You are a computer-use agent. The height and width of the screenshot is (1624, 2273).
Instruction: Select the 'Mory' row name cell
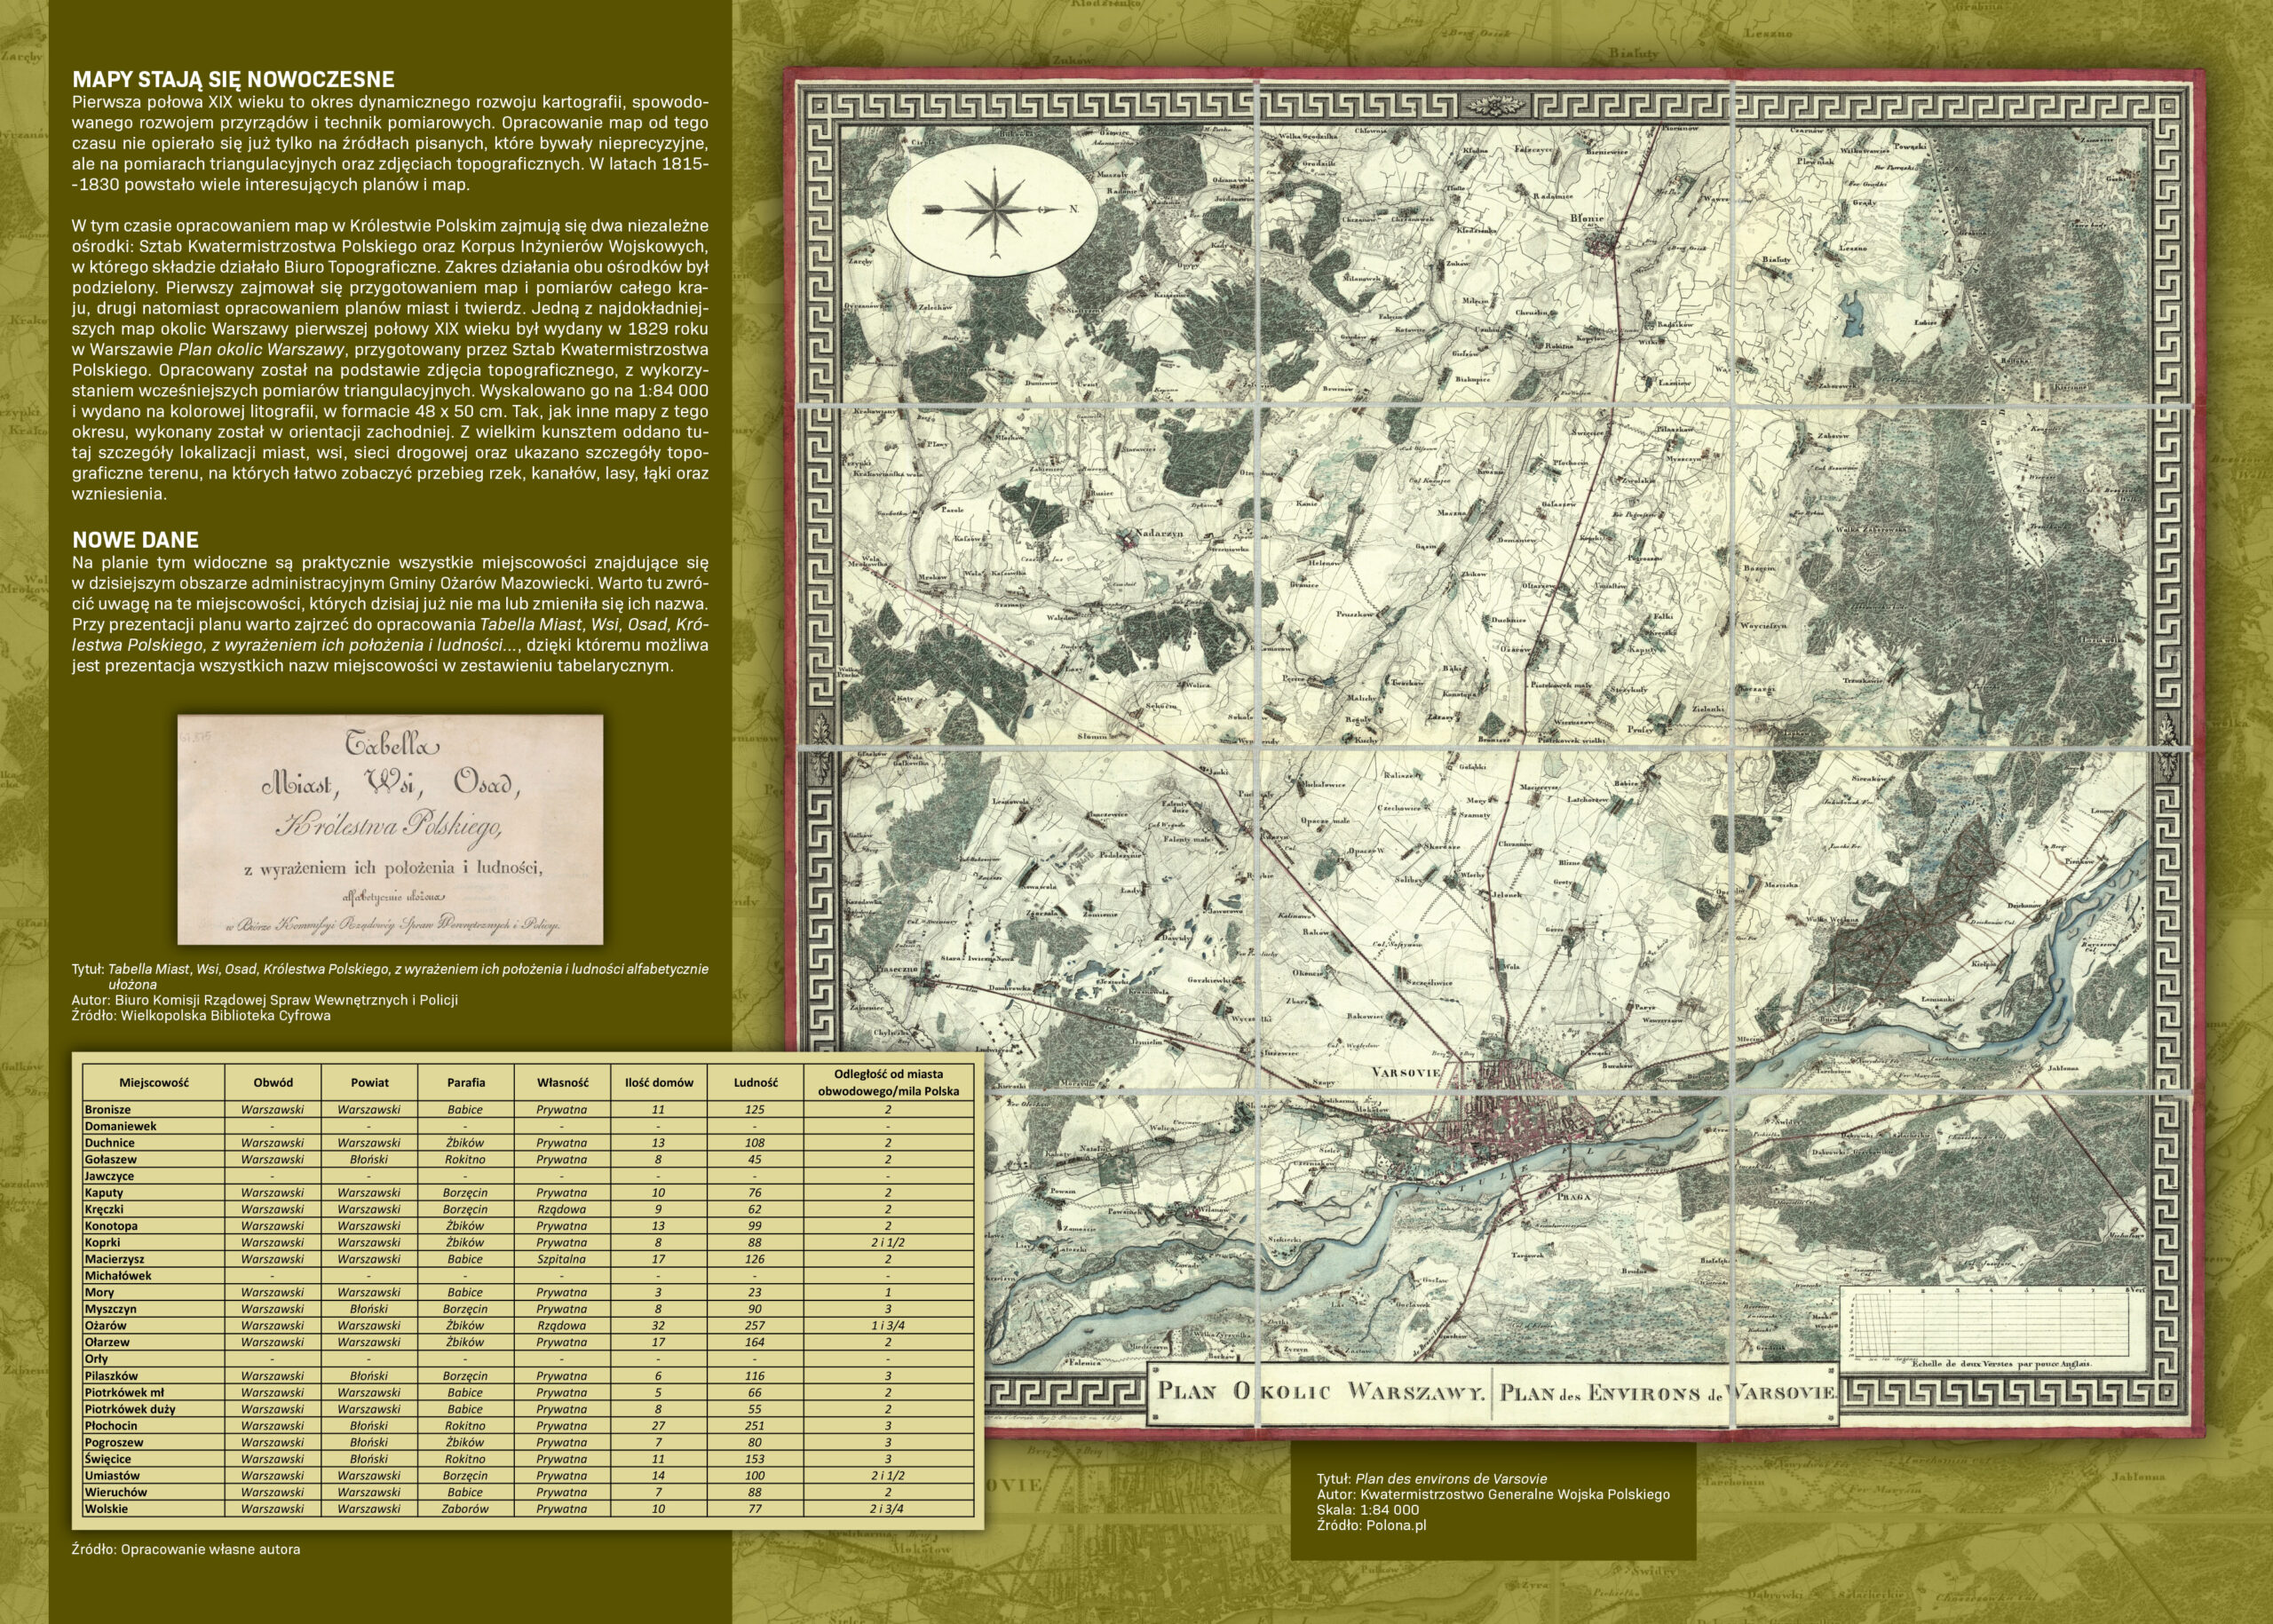coord(154,1292)
